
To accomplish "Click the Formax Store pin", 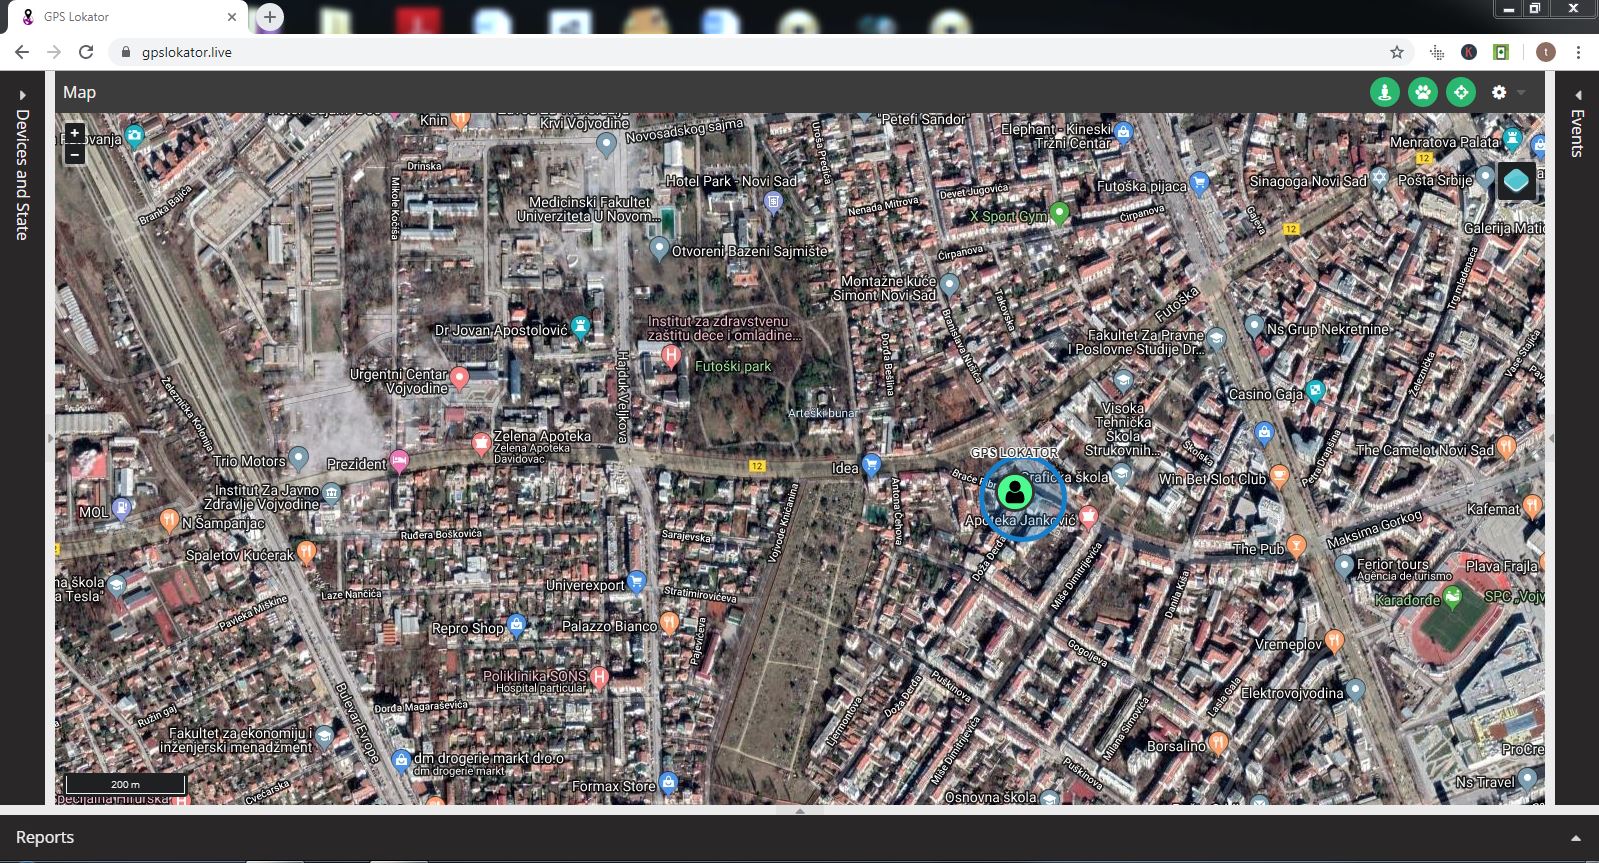I will pyautogui.click(x=669, y=783).
